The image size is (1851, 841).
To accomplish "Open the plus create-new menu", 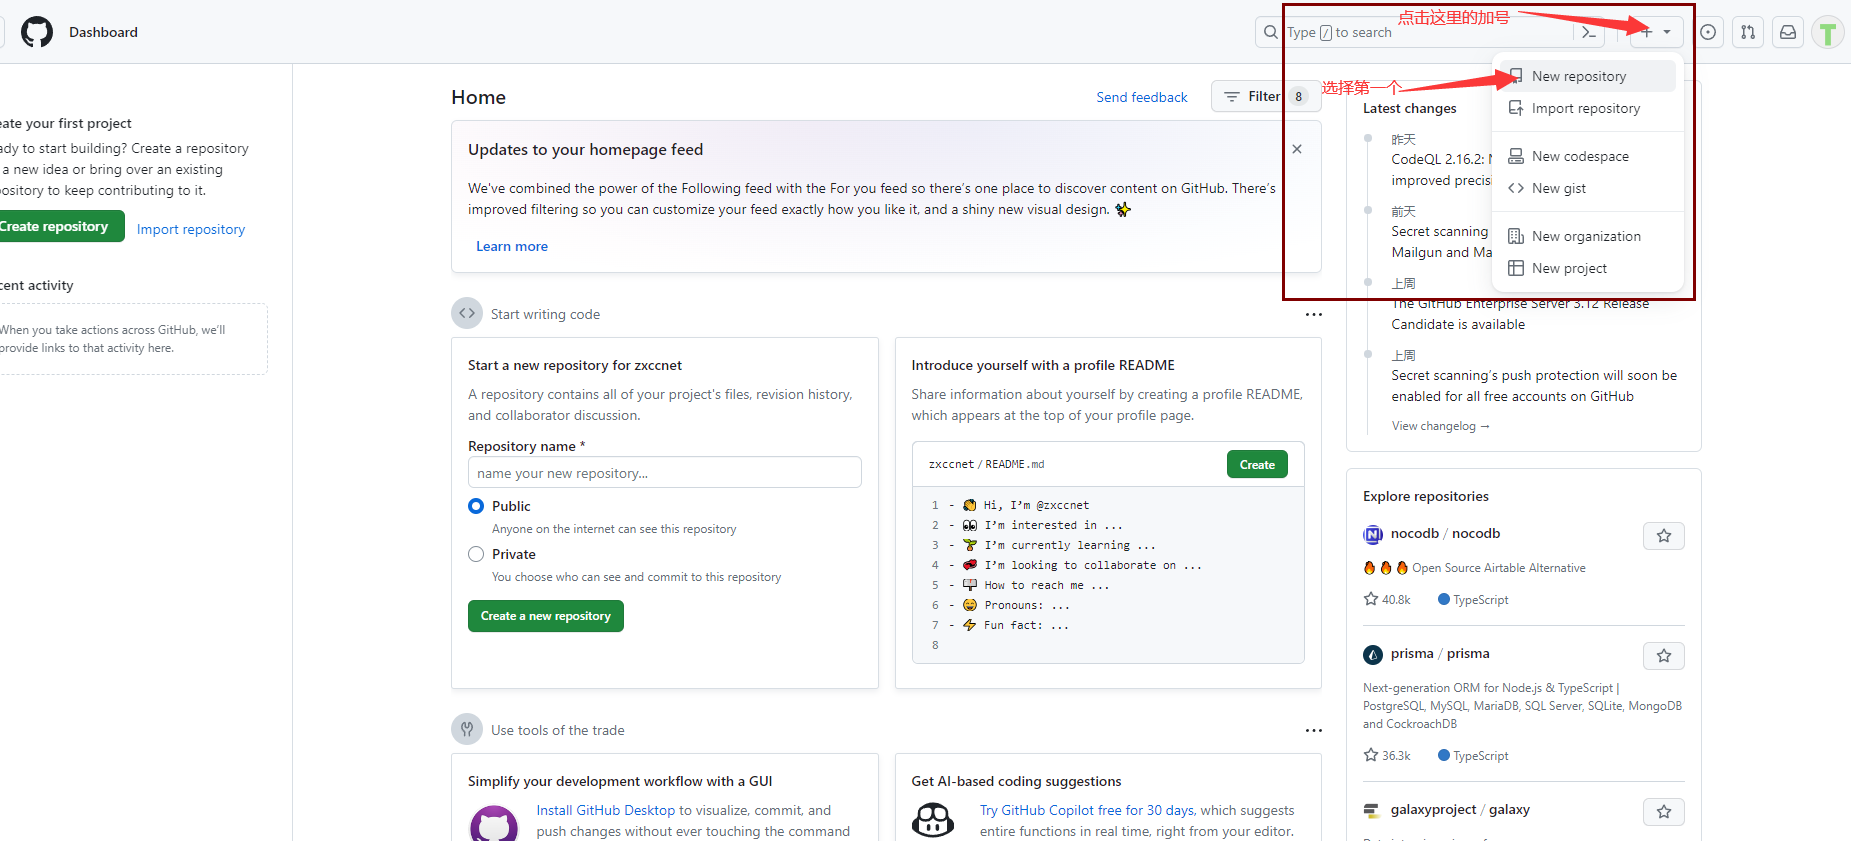I will tap(1656, 32).
